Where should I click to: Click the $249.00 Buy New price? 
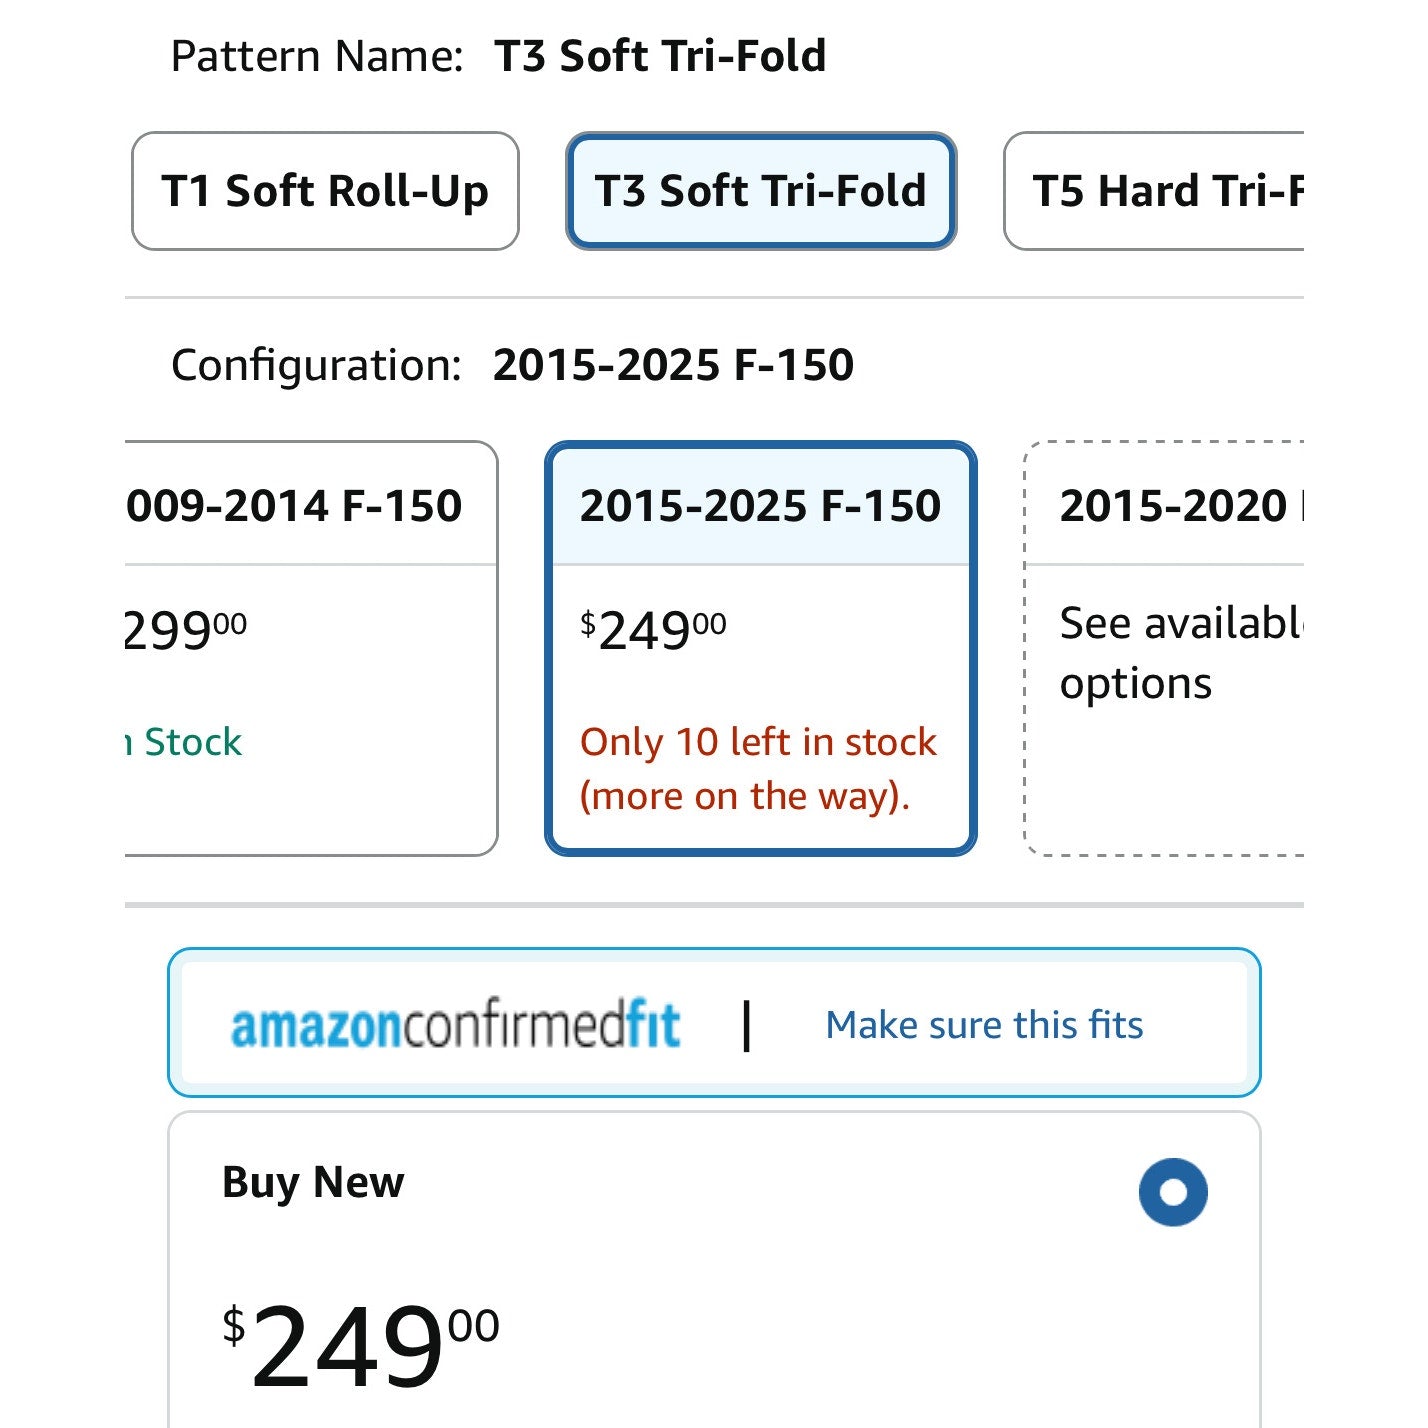click(360, 1345)
